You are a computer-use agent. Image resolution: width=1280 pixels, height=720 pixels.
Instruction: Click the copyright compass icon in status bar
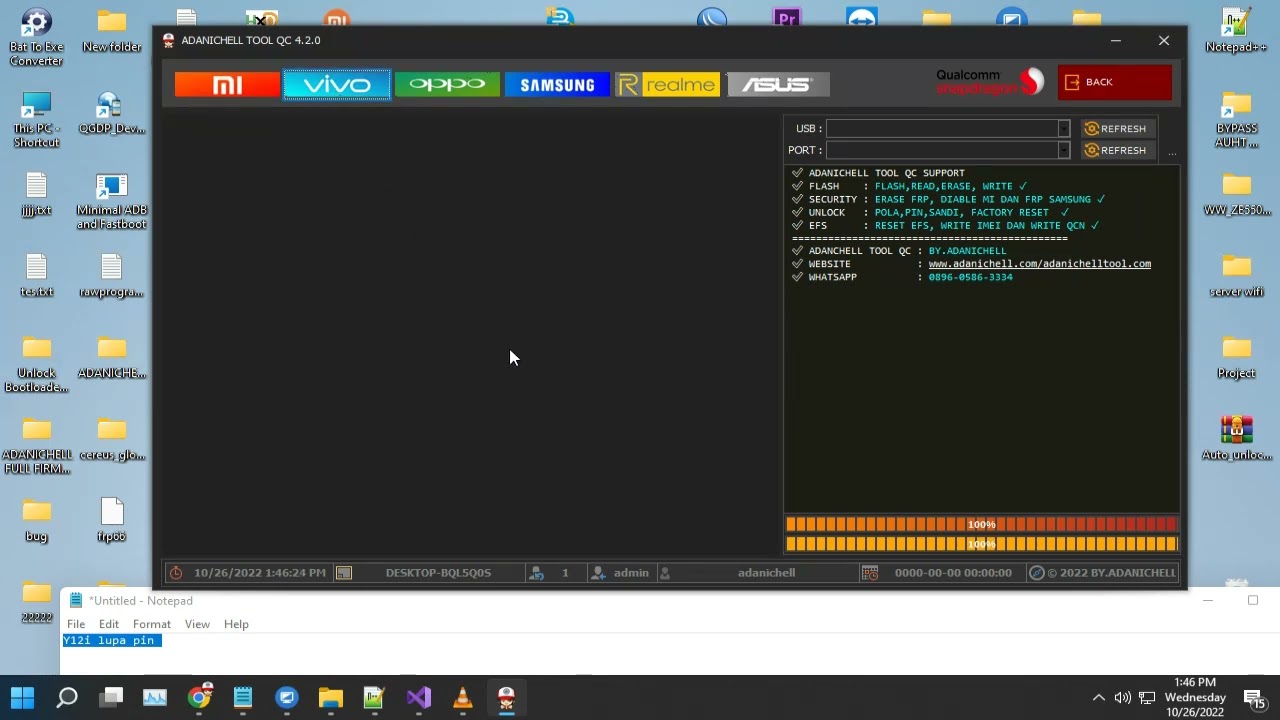tap(1037, 573)
